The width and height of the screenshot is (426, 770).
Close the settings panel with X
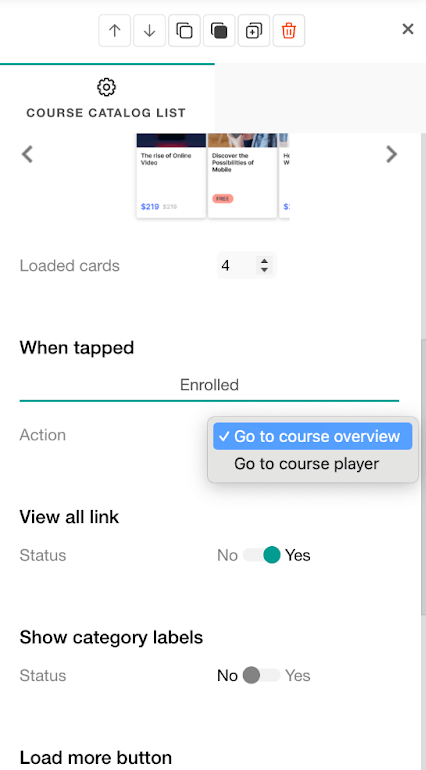tap(408, 29)
